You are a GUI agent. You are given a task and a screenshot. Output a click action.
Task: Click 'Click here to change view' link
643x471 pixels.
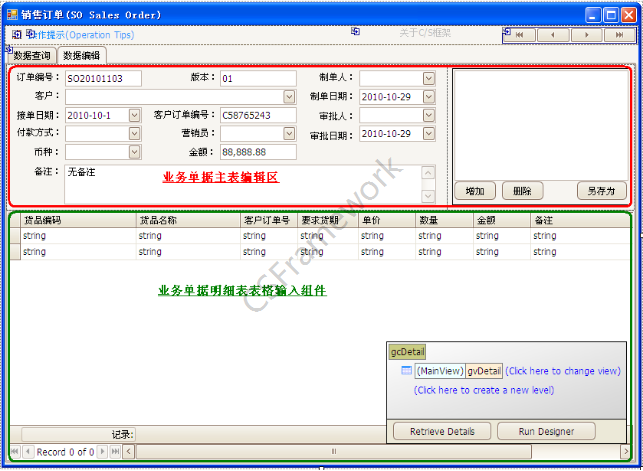(563, 371)
